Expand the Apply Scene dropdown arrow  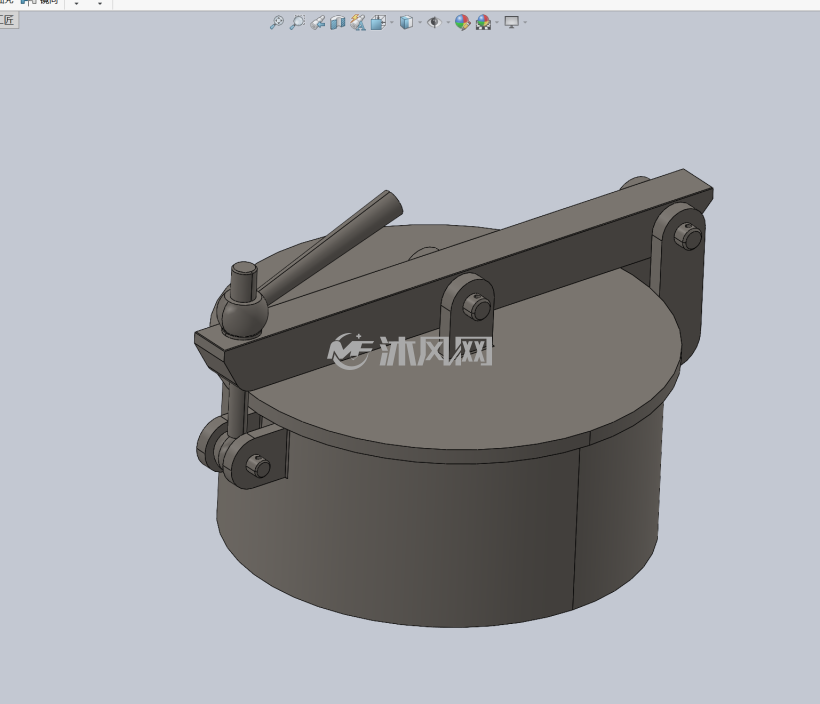497,22
